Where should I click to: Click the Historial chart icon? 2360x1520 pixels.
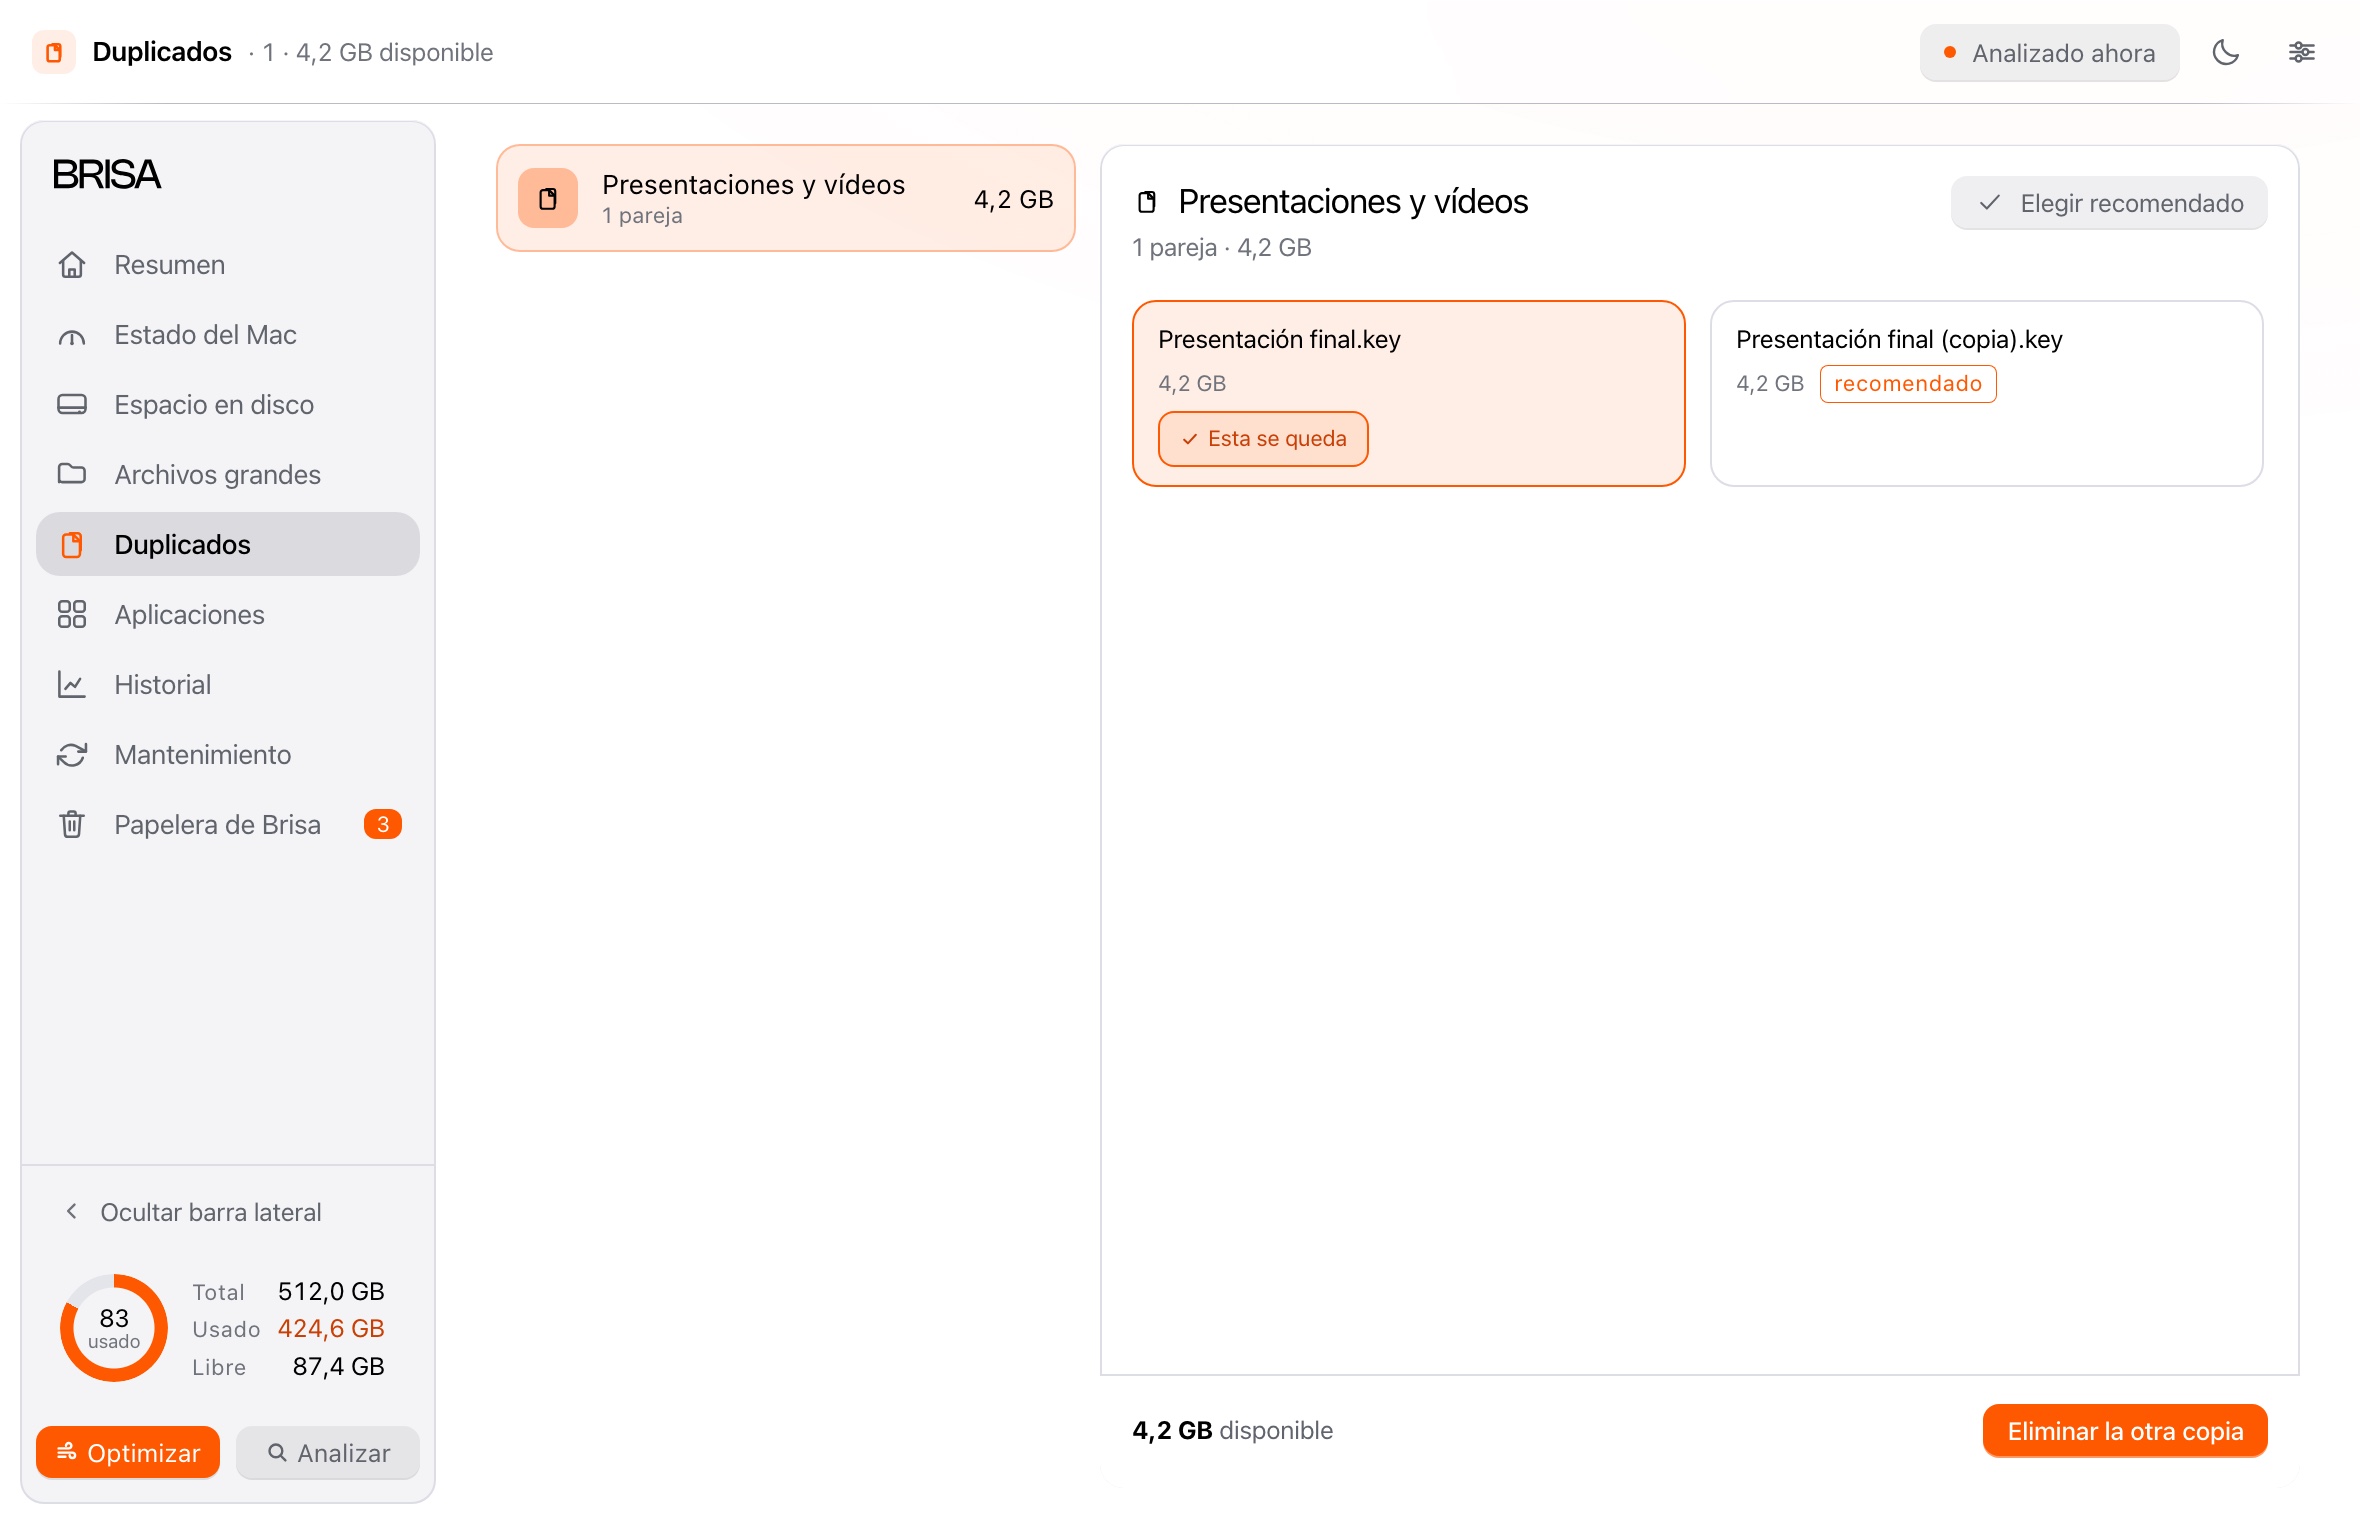72,684
